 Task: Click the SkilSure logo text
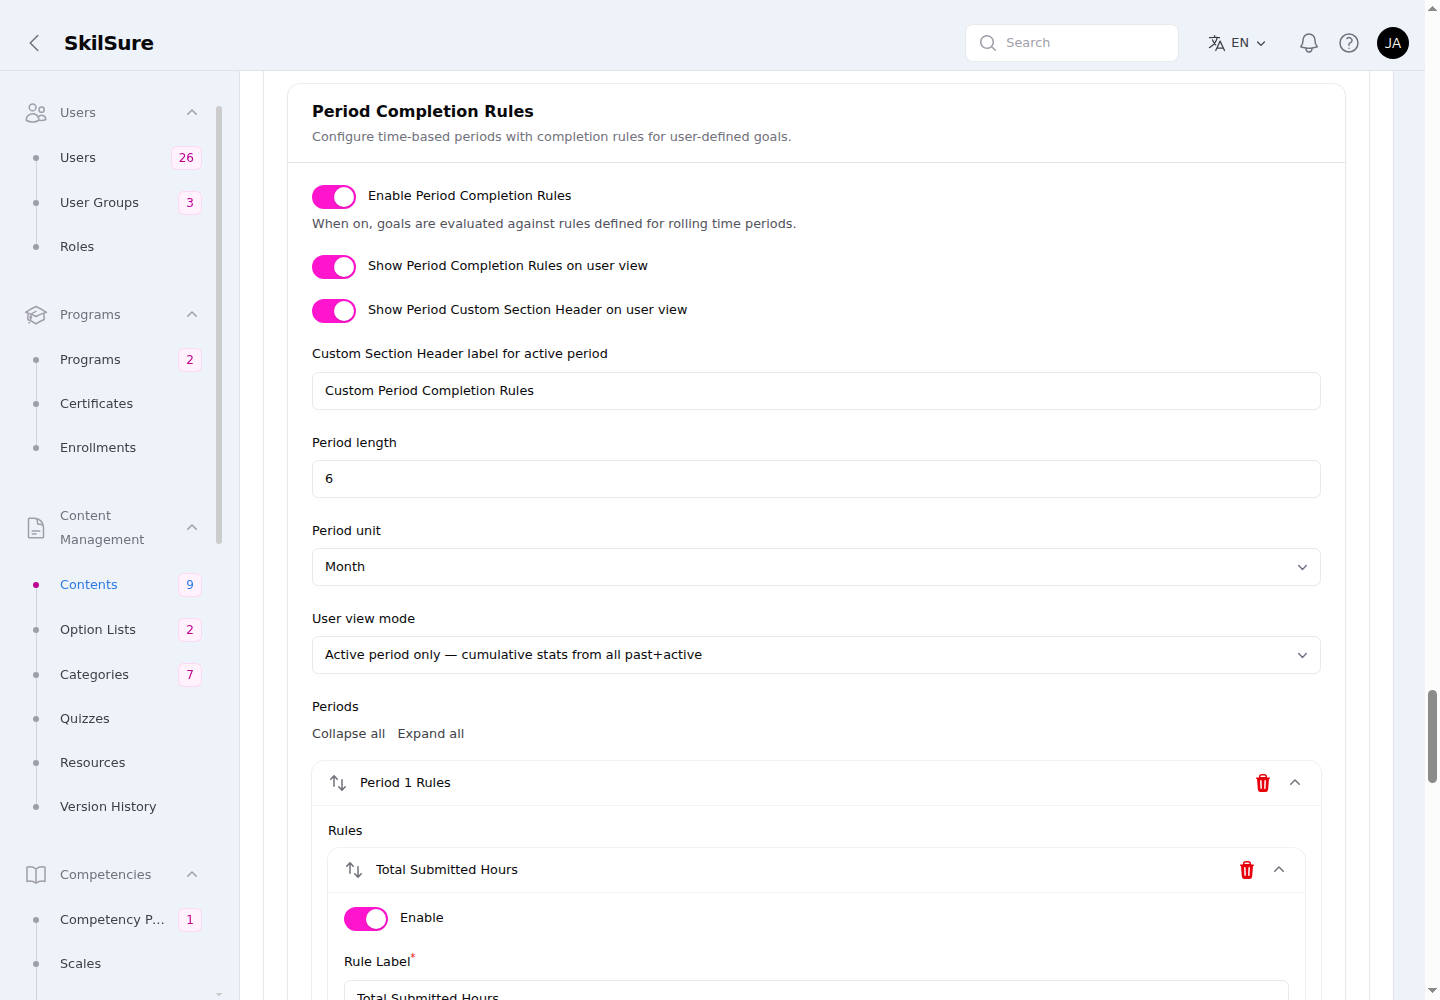tap(109, 43)
